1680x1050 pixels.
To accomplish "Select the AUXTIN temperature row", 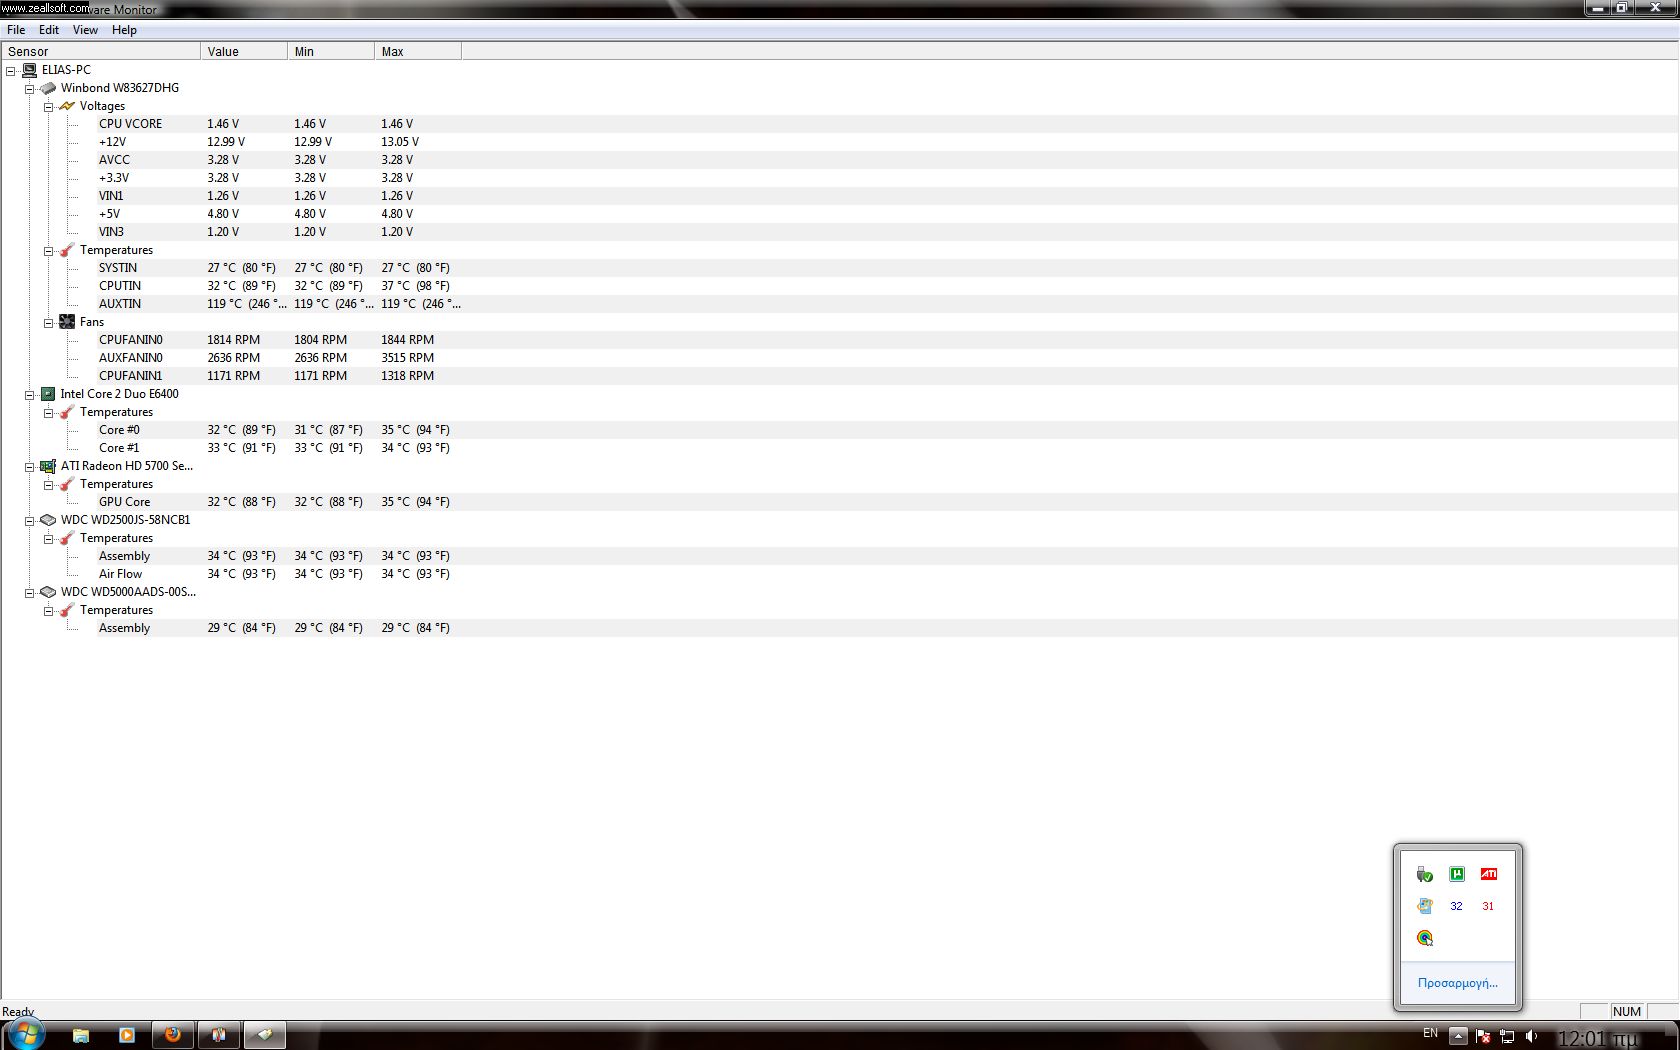I will pyautogui.click(x=840, y=304).
